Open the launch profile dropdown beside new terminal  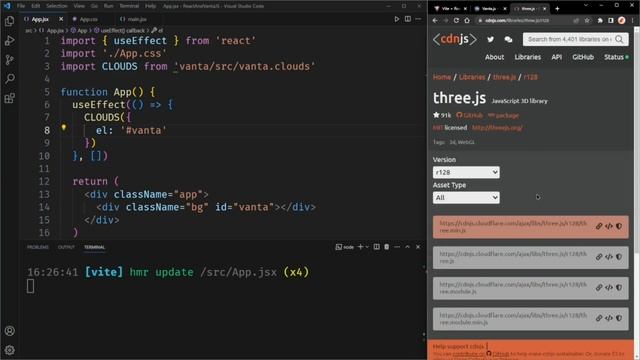click(367, 247)
